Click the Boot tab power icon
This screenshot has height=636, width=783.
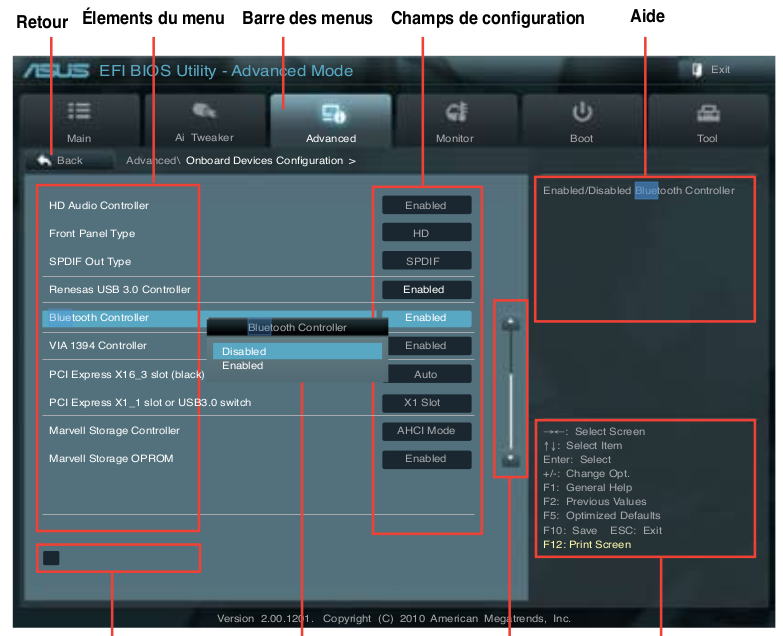point(582,112)
